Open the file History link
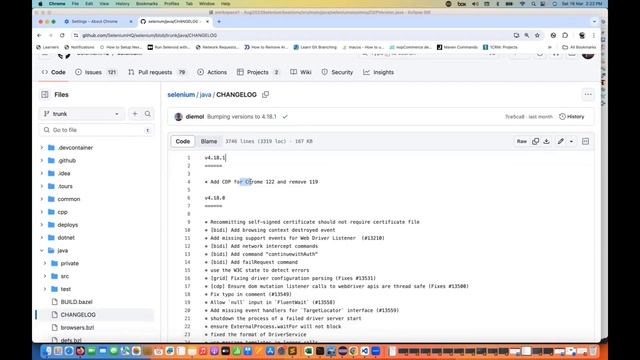Image resolution: width=640 pixels, height=360 pixels. [x=571, y=117]
